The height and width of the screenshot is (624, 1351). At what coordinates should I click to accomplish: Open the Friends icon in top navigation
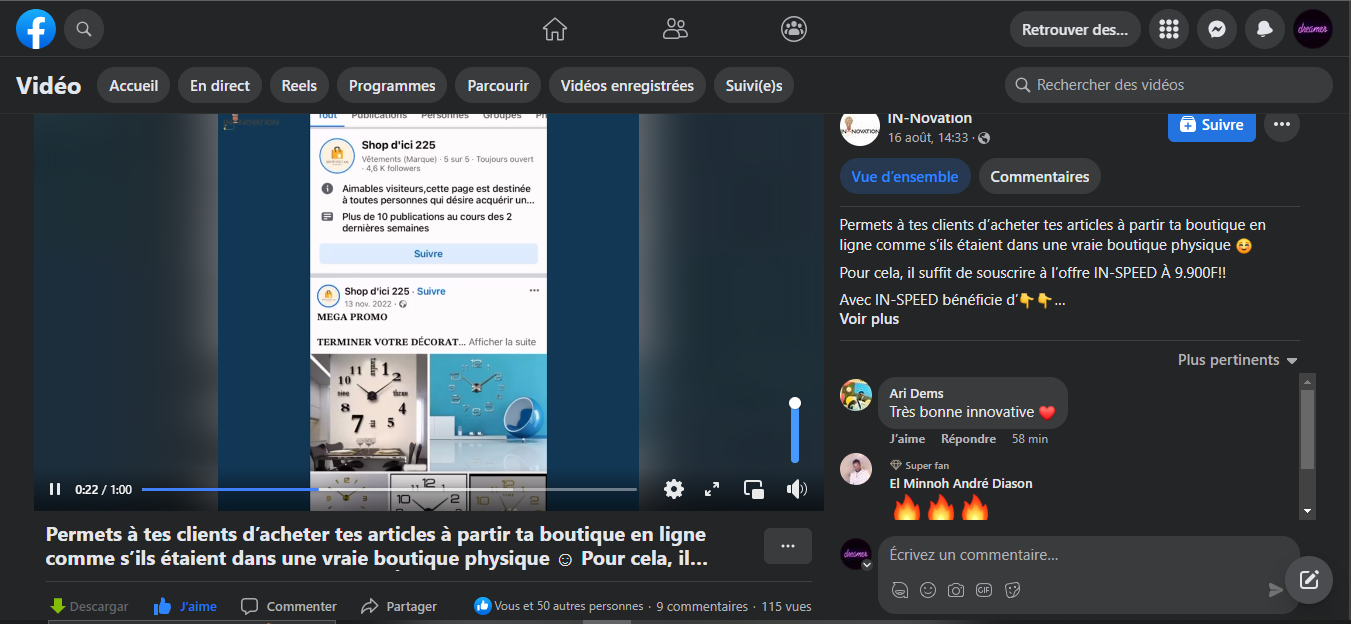coord(675,29)
